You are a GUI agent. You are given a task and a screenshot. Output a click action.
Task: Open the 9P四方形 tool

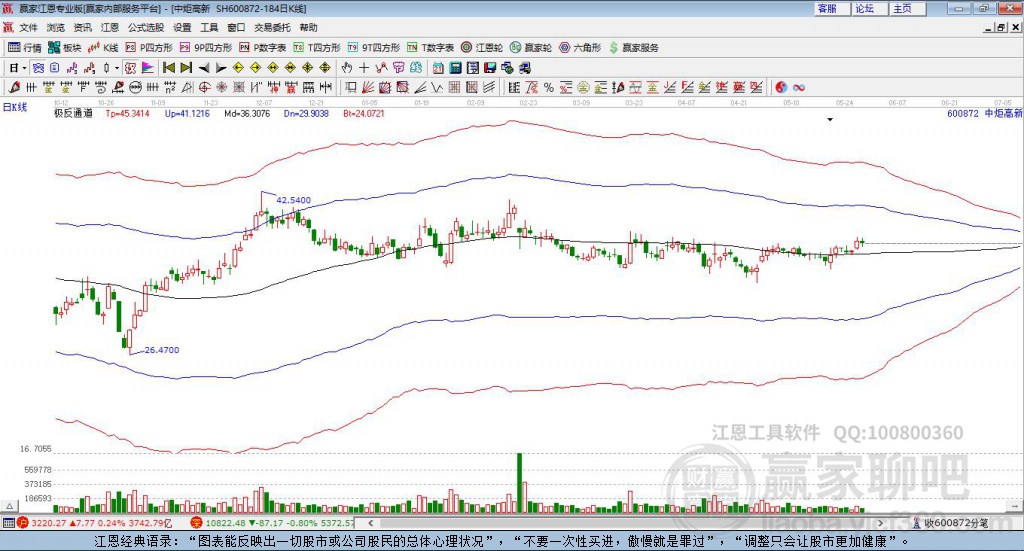click(206, 48)
